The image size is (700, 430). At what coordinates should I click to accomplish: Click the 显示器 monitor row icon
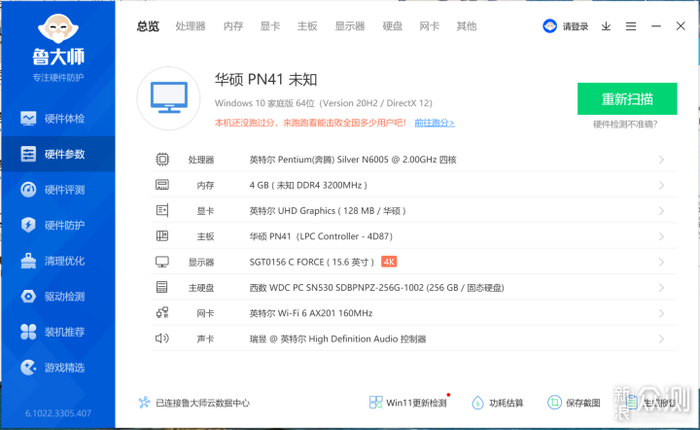(162, 262)
